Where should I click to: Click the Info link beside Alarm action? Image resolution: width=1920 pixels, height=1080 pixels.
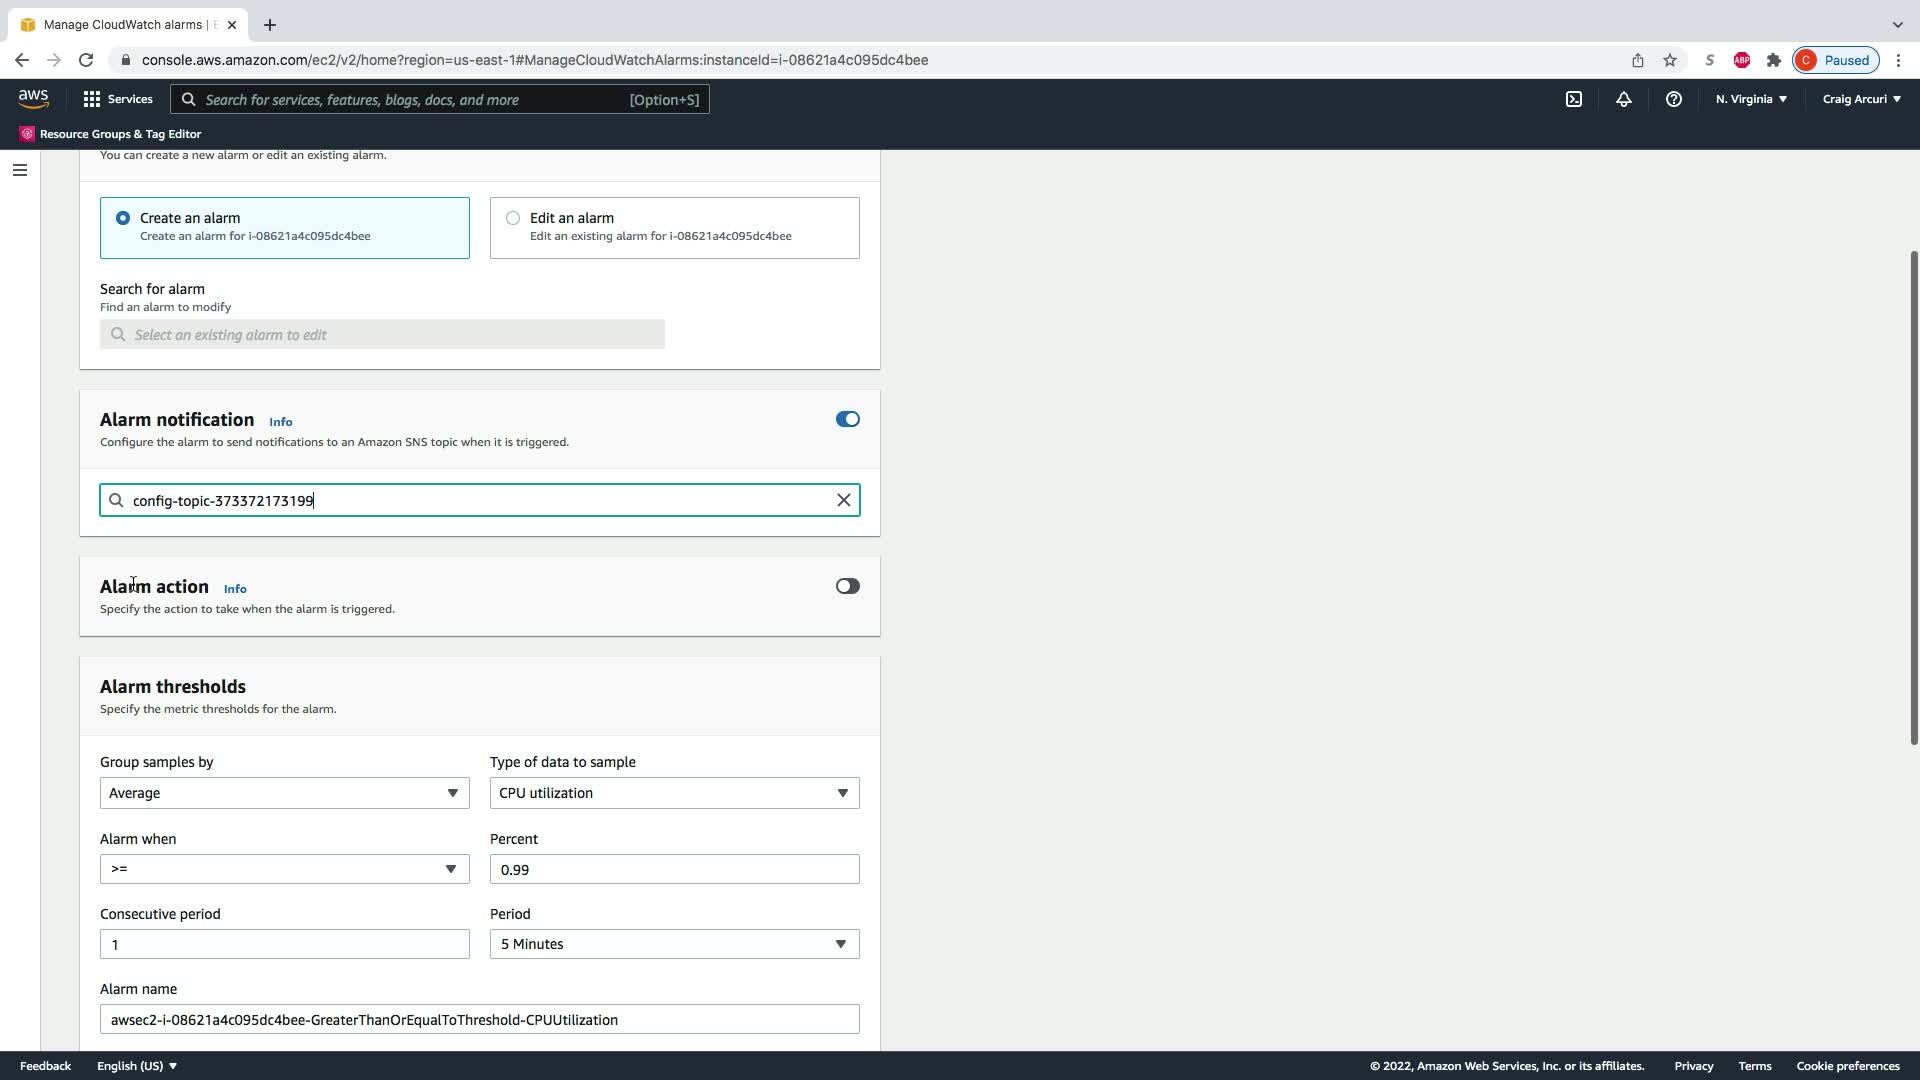pyautogui.click(x=235, y=589)
